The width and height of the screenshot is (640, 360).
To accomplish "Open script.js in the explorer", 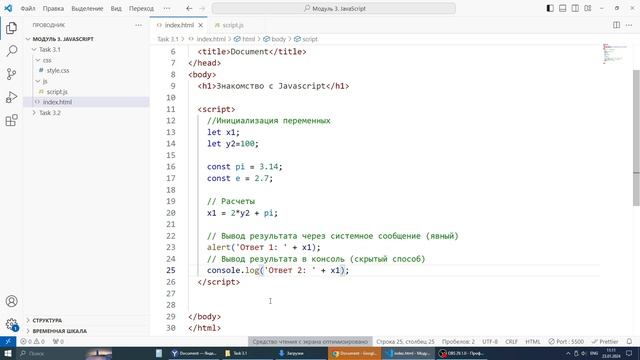I will pyautogui.click(x=57, y=92).
